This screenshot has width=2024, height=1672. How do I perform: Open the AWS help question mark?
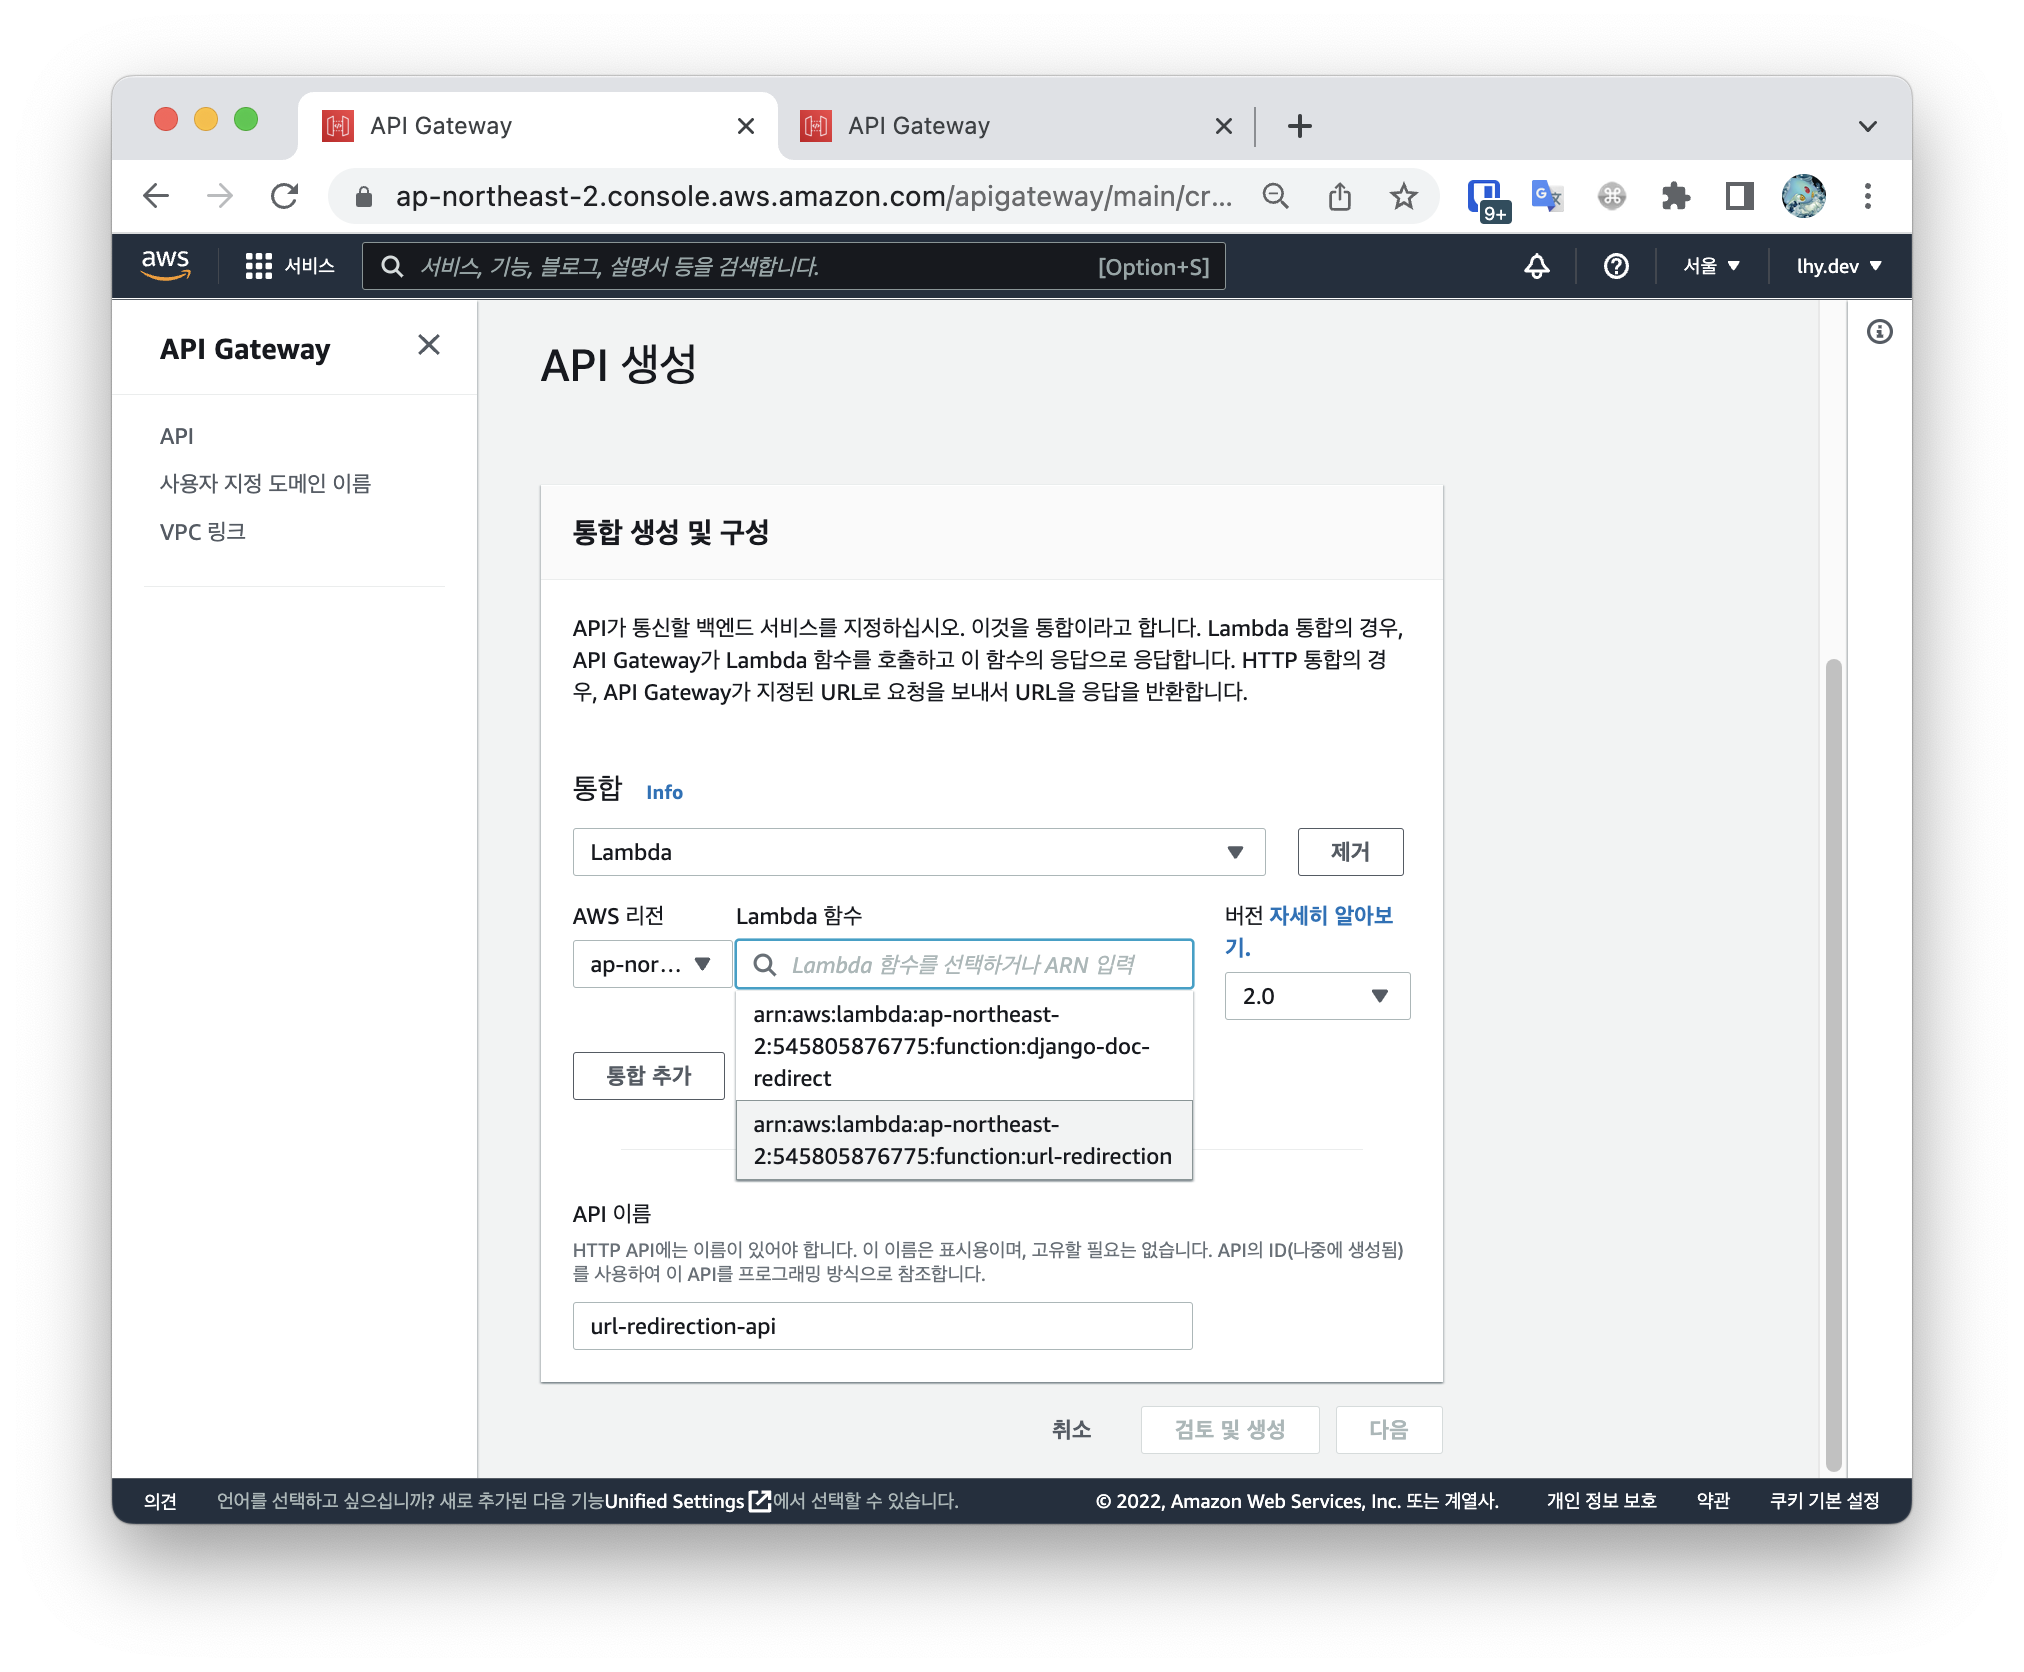click(x=1616, y=266)
